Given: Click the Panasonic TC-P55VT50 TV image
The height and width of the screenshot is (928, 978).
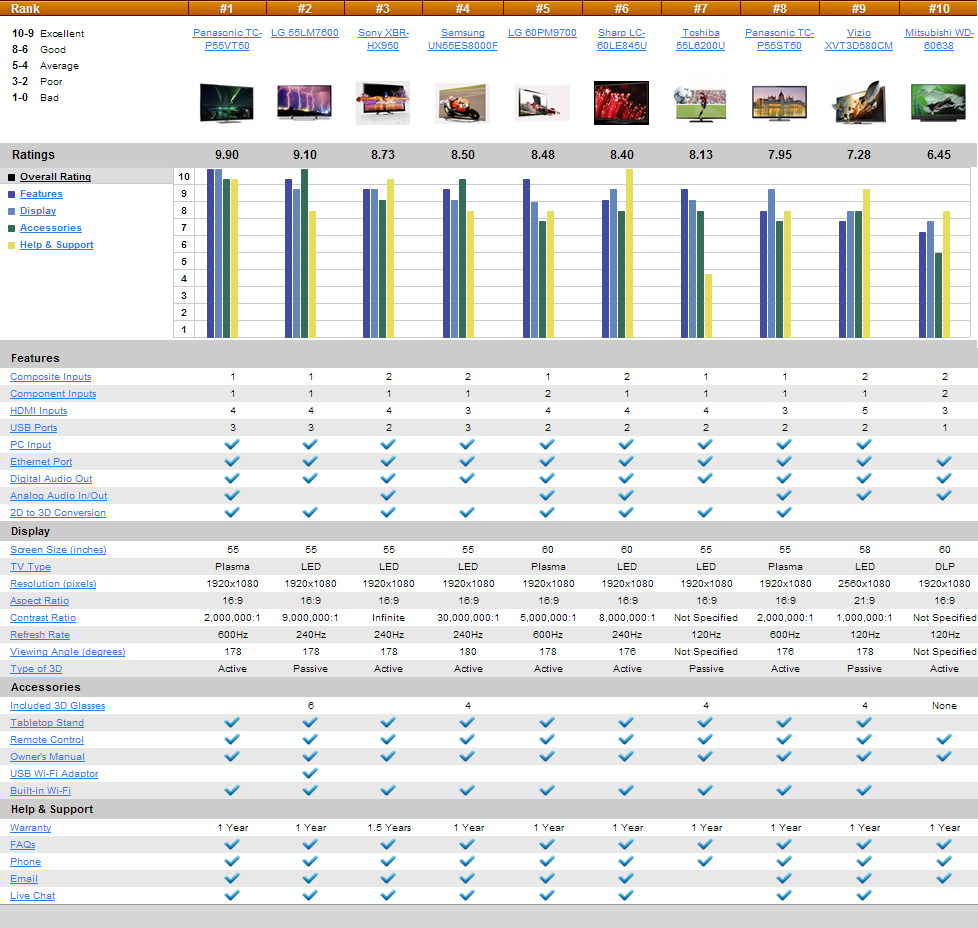Looking at the screenshot, I should coord(226,103).
